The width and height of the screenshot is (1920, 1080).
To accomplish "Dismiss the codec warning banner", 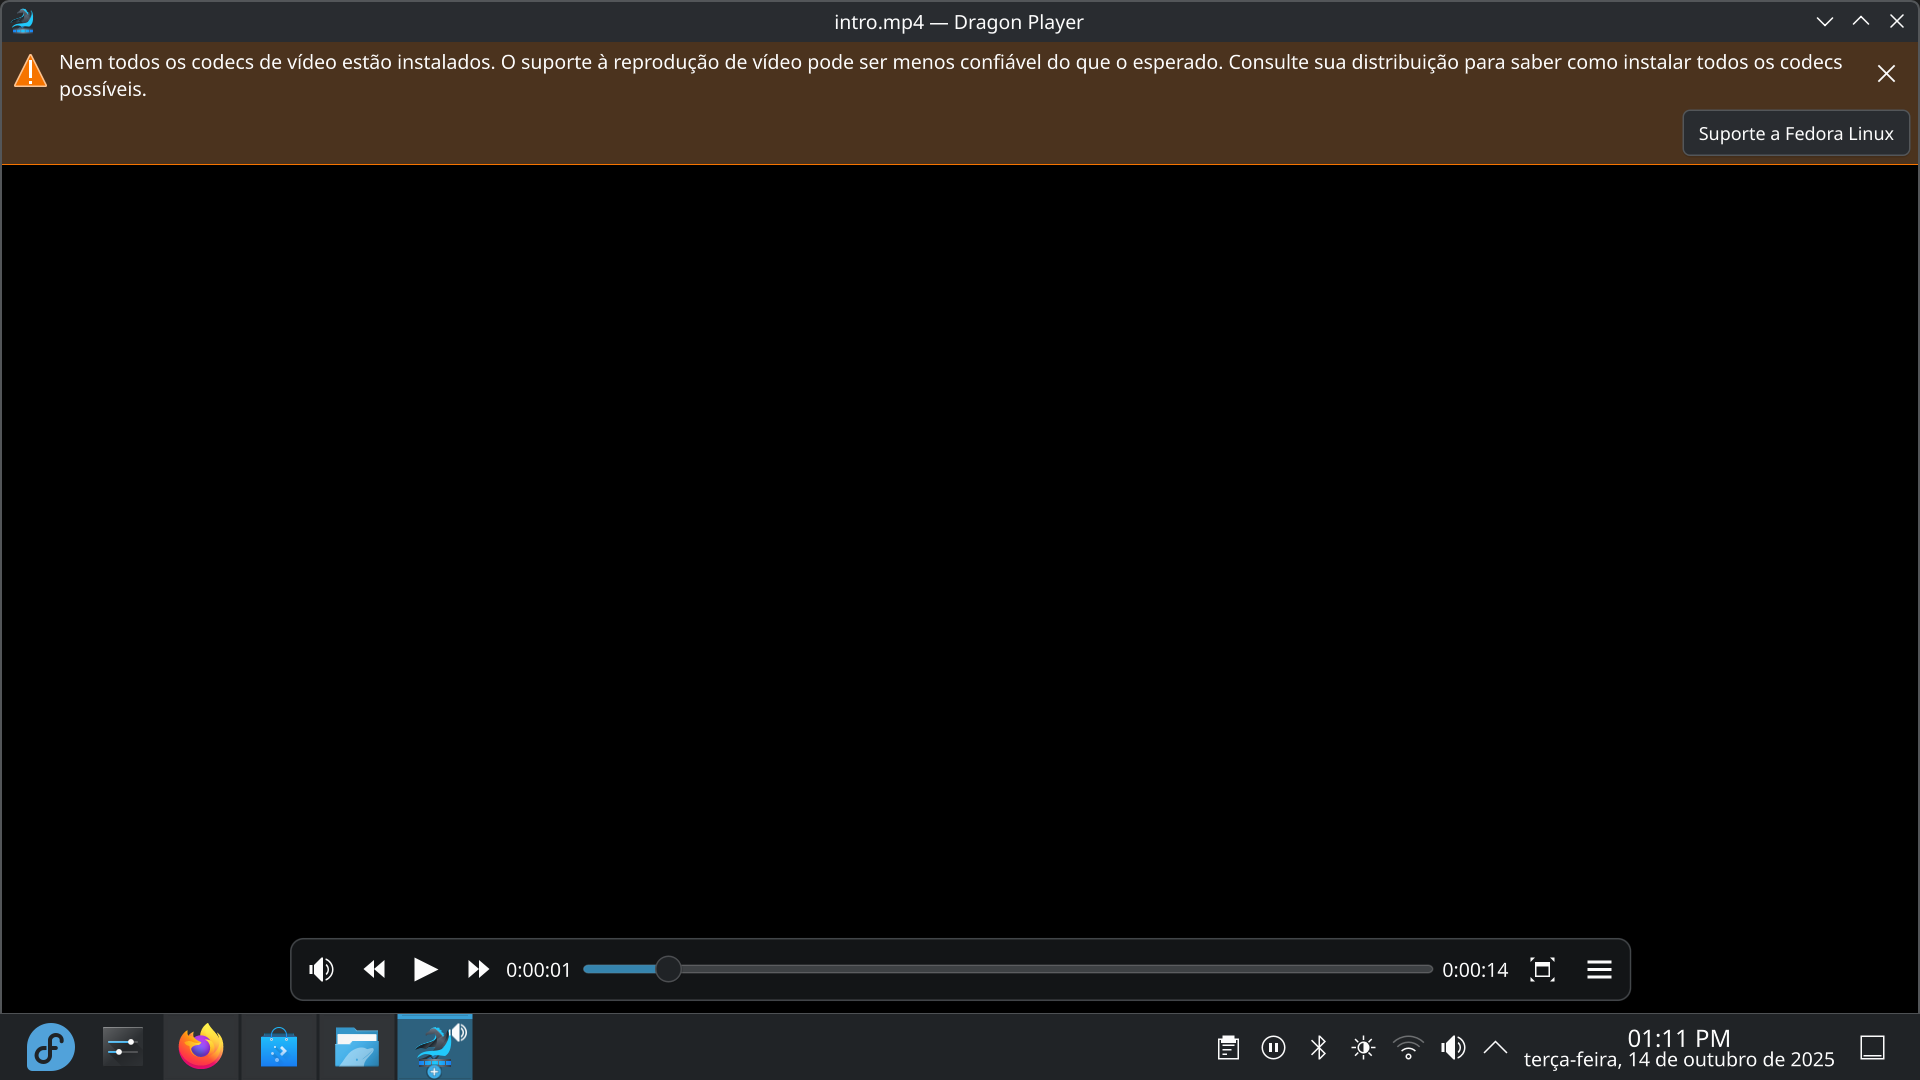I will pyautogui.click(x=1886, y=74).
